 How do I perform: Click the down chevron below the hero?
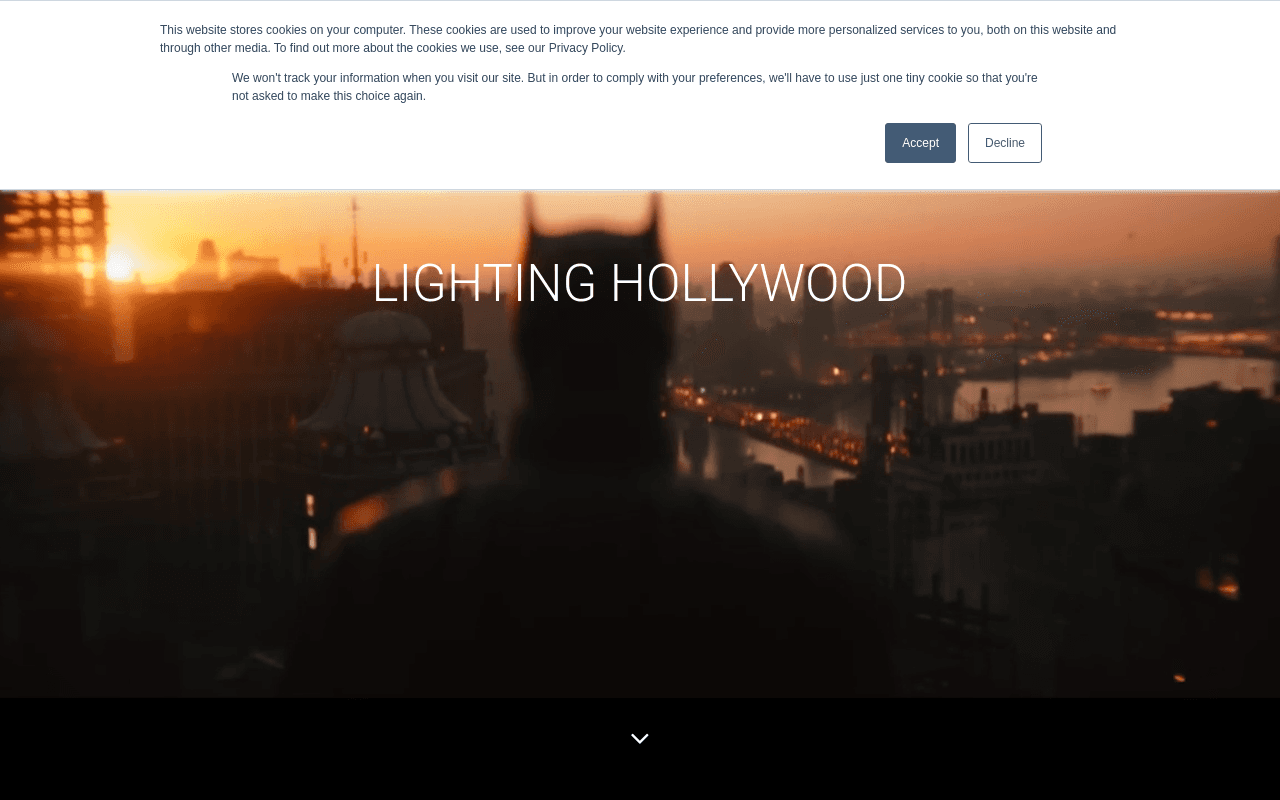pos(640,739)
